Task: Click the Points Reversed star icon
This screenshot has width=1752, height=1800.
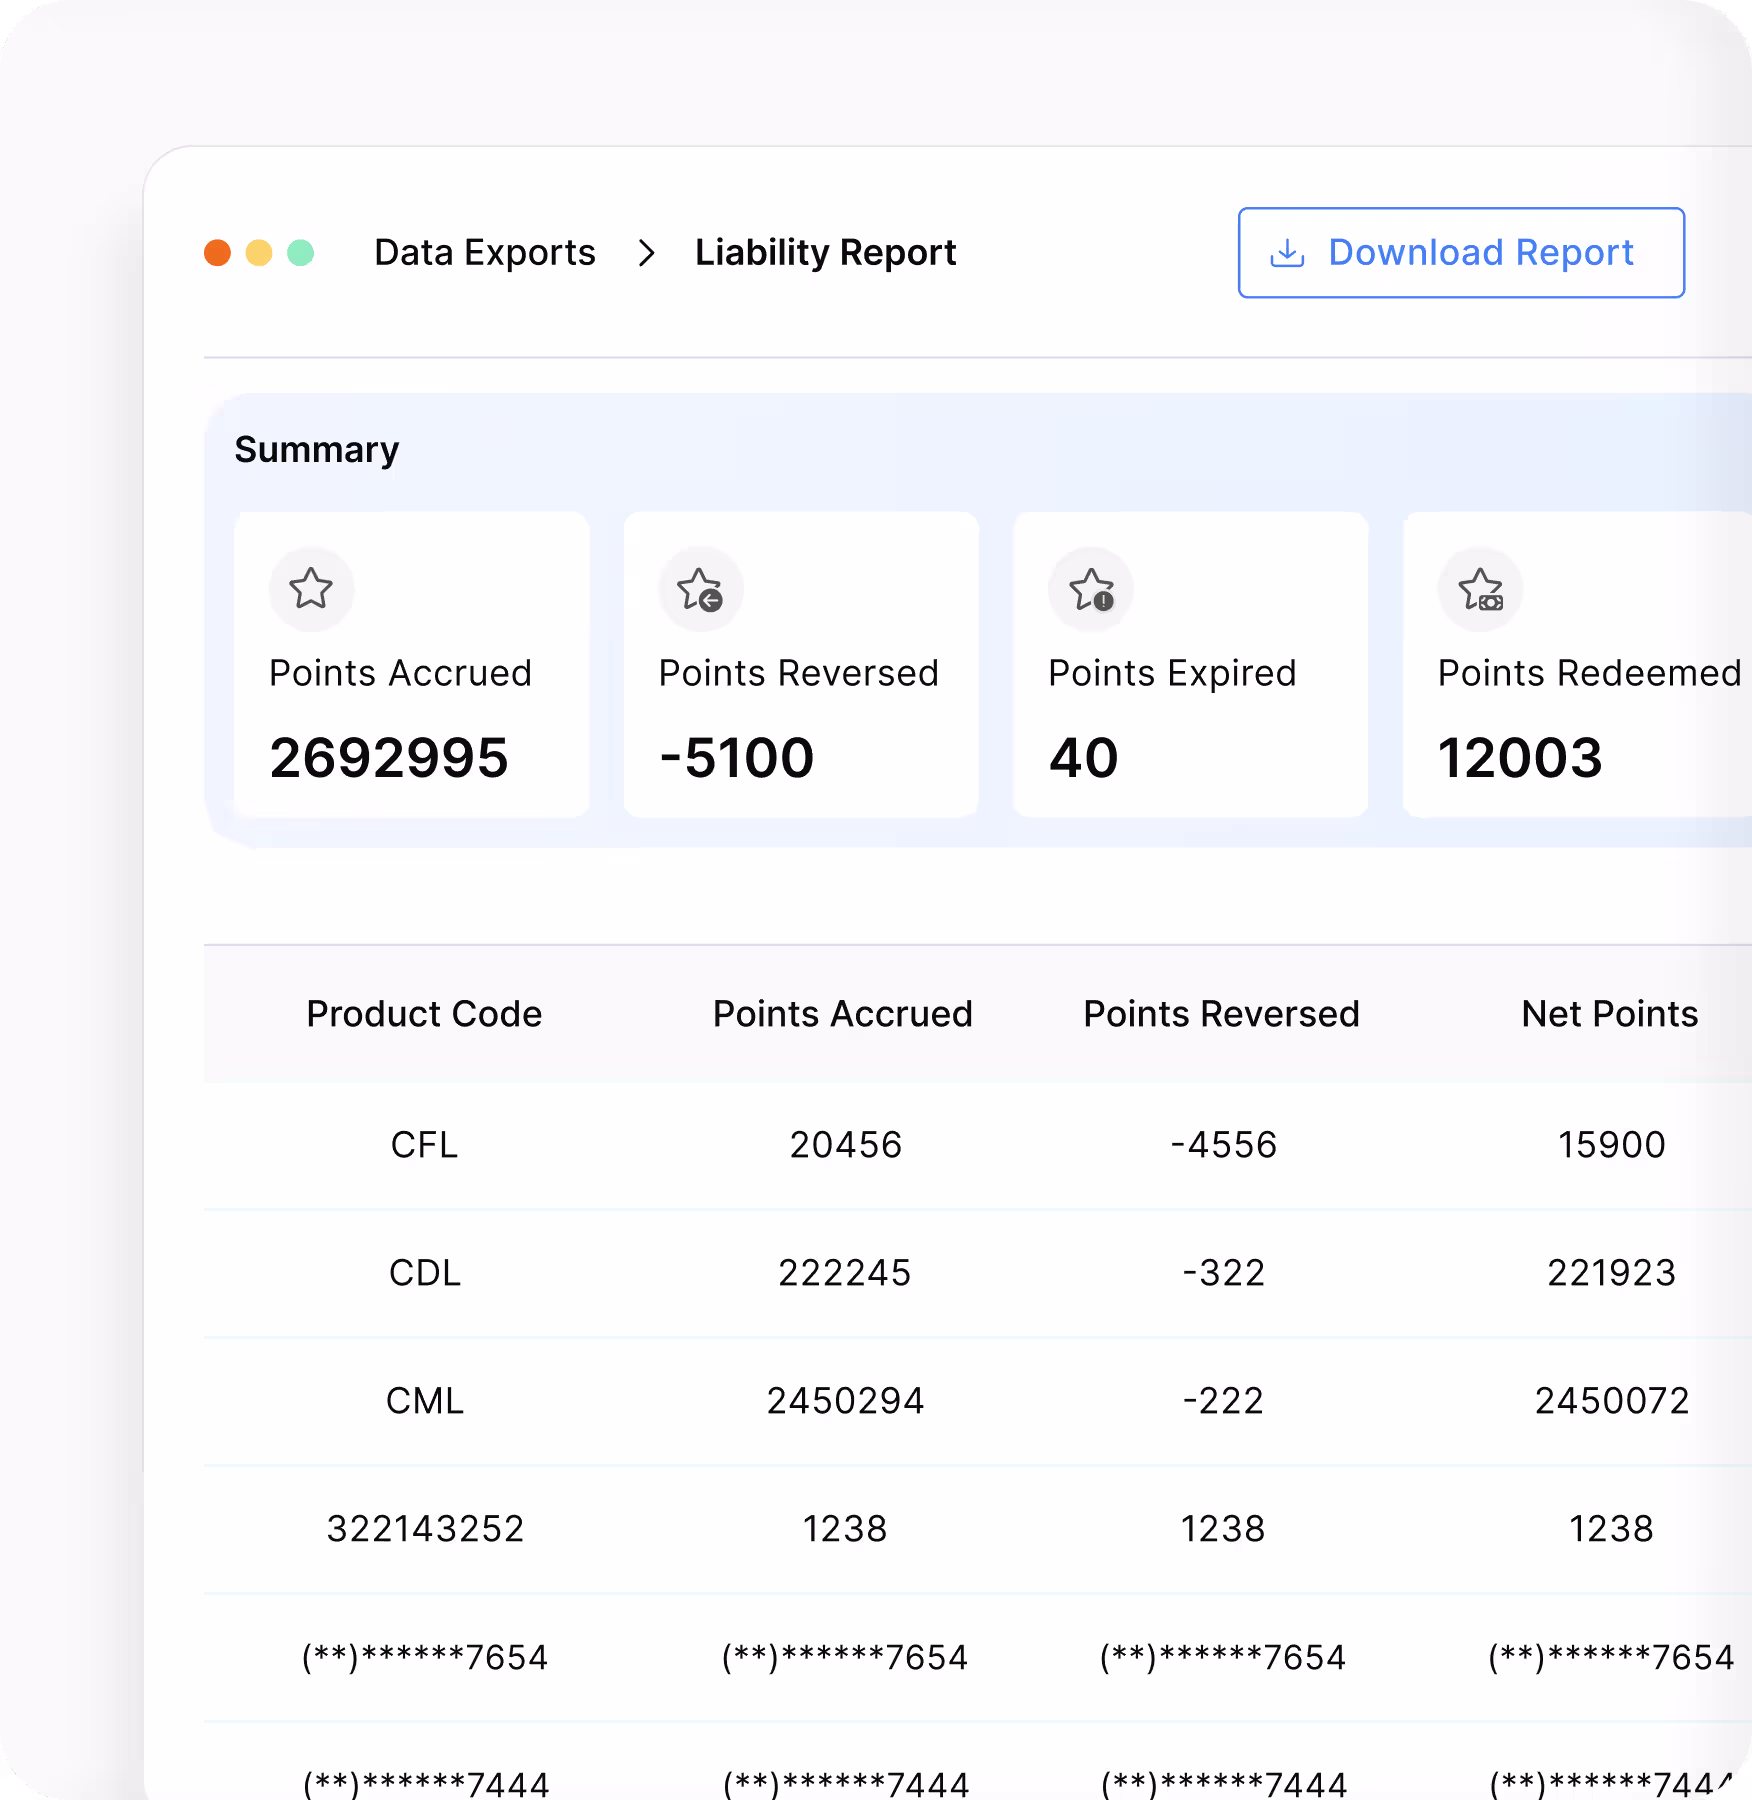Action: [x=701, y=589]
